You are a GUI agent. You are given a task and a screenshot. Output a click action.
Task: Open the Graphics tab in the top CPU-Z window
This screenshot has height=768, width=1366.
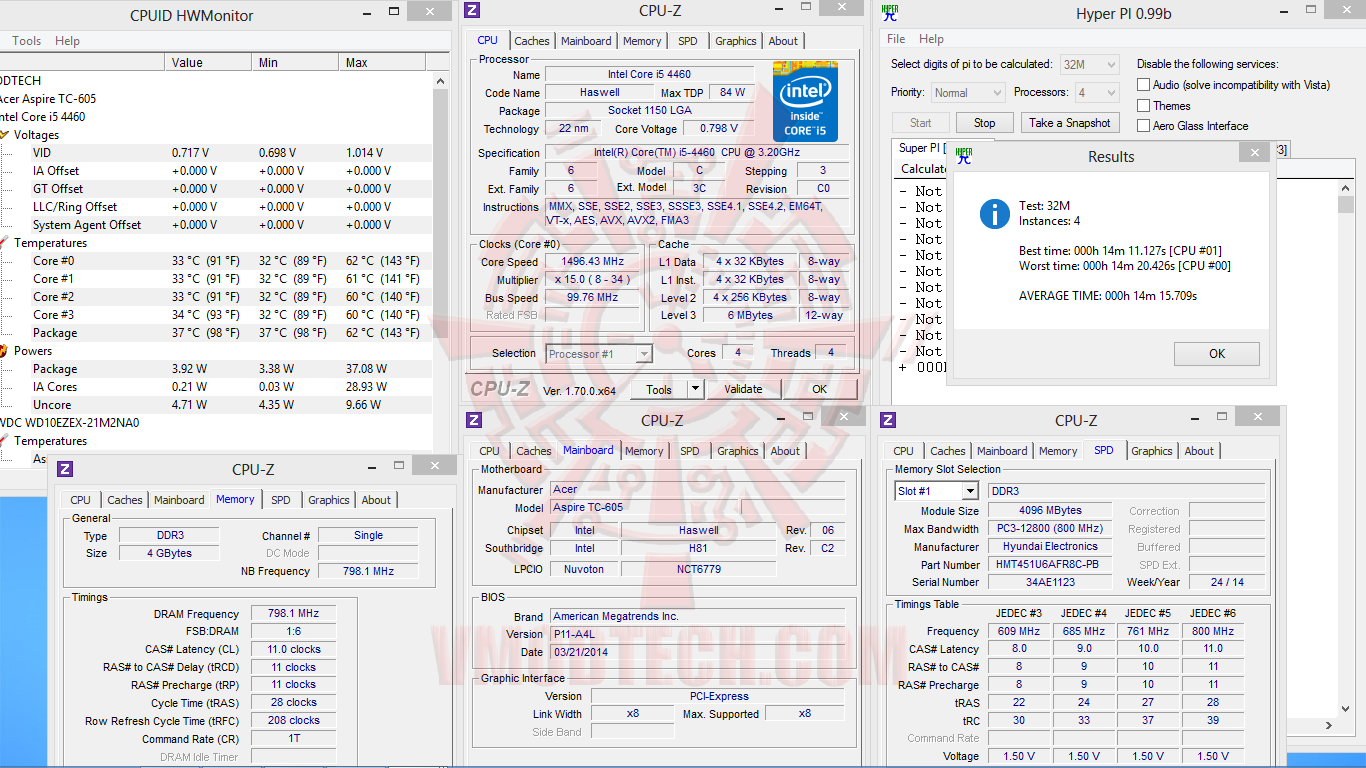pyautogui.click(x=736, y=41)
